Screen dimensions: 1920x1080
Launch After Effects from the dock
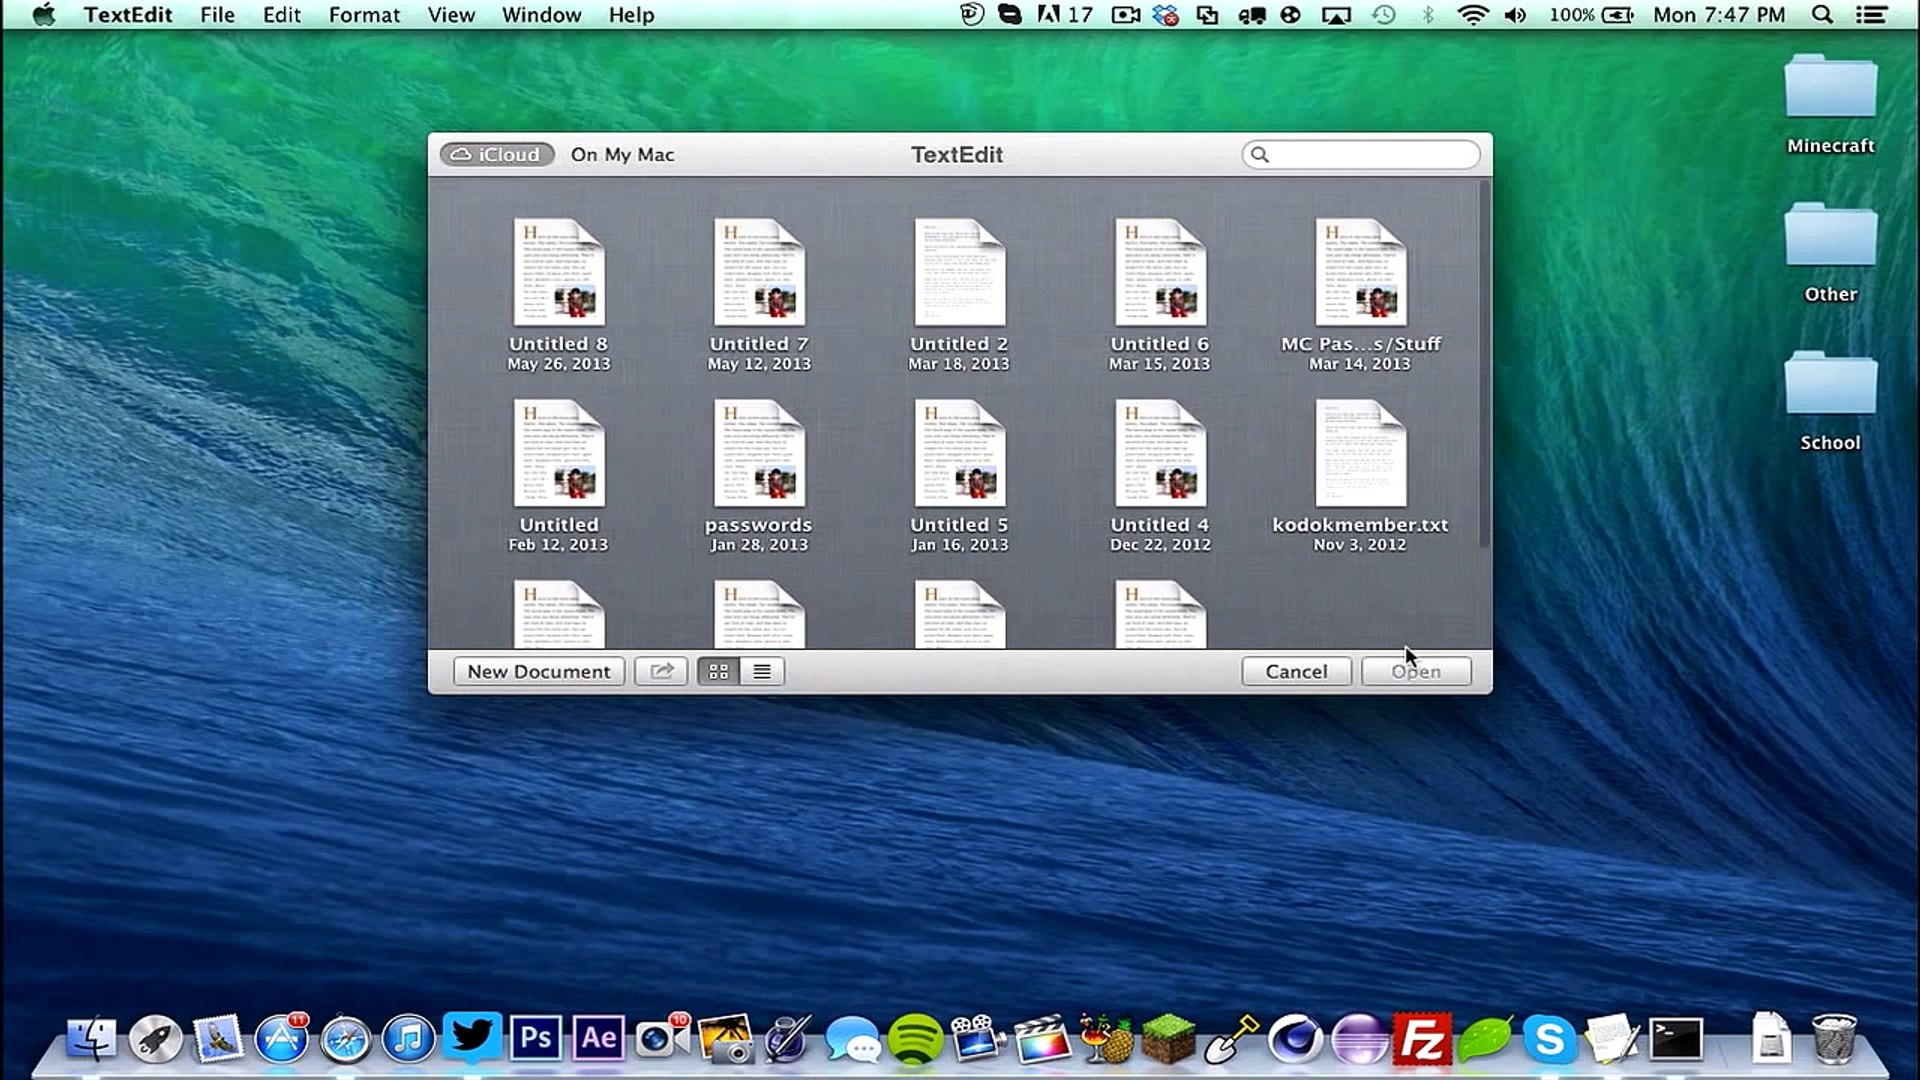[x=599, y=1039]
